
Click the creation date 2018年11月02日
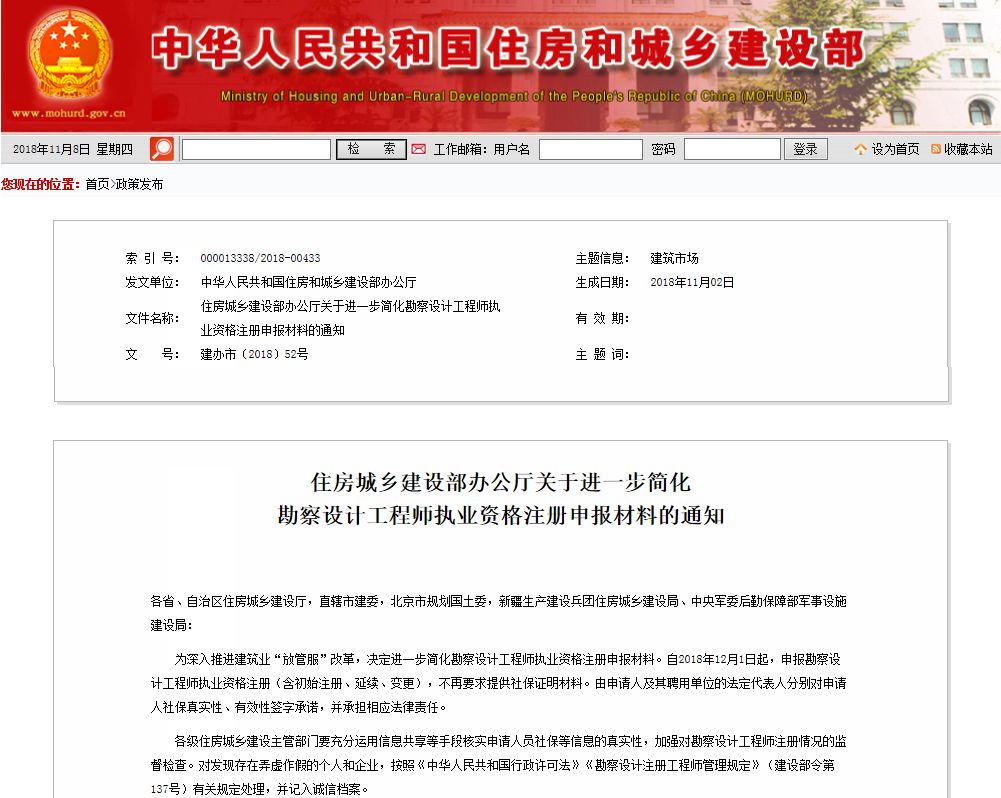coord(692,282)
